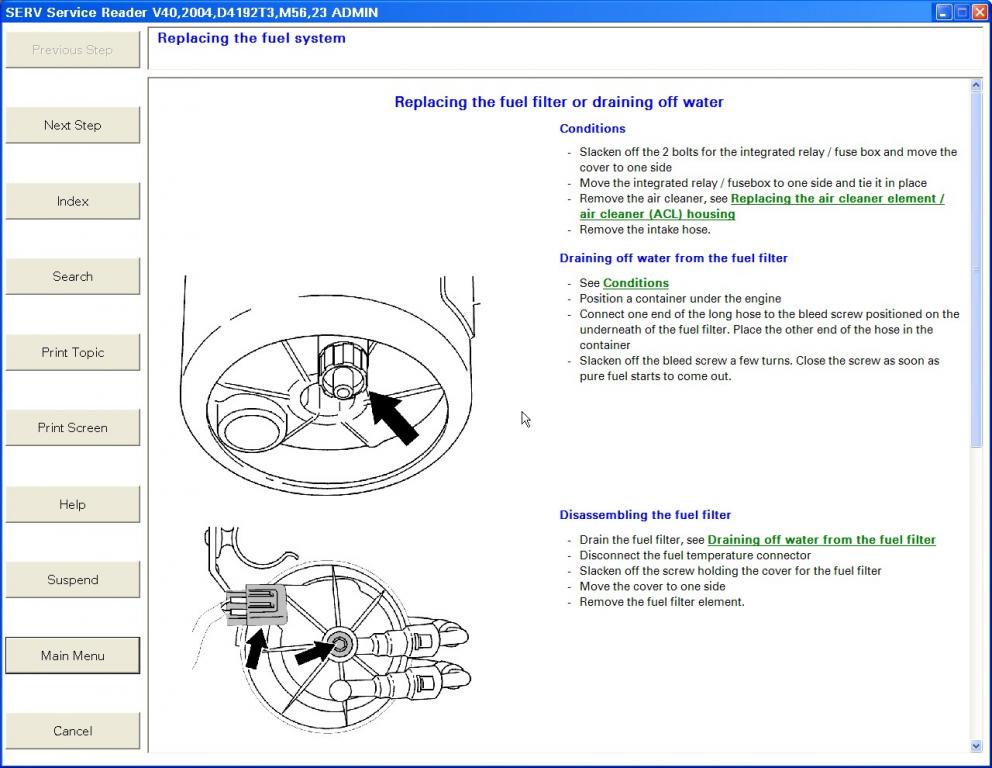Select Print Screen
Image resolution: width=992 pixels, height=768 pixels.
pos(73,428)
